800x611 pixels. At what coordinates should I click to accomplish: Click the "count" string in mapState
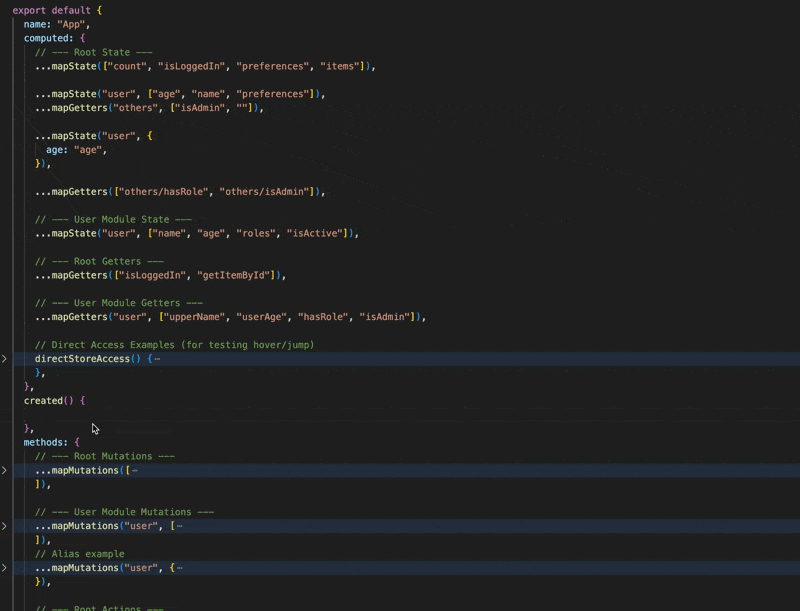pos(127,66)
